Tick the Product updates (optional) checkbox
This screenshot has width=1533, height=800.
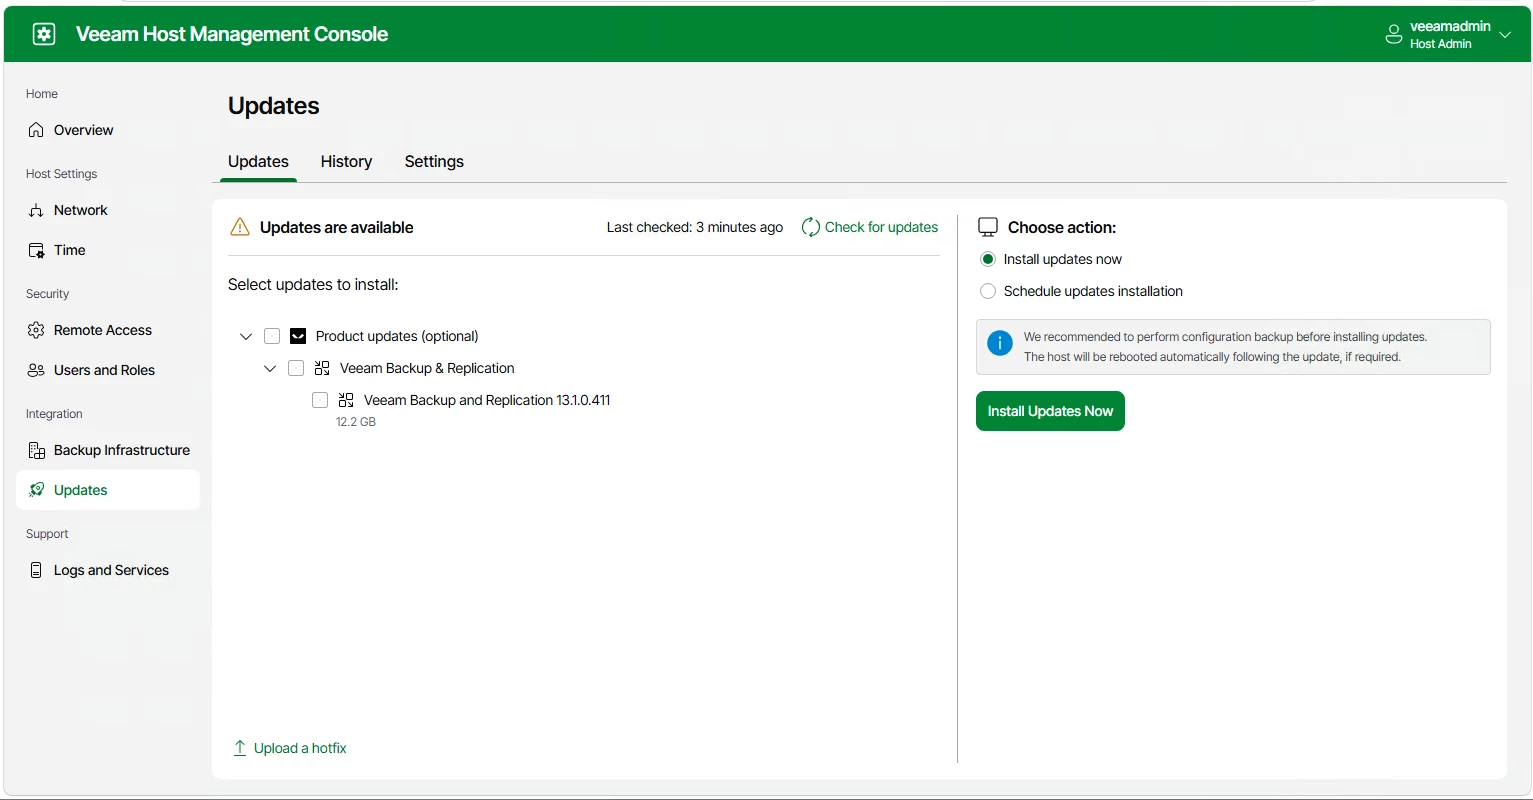pyautogui.click(x=272, y=336)
